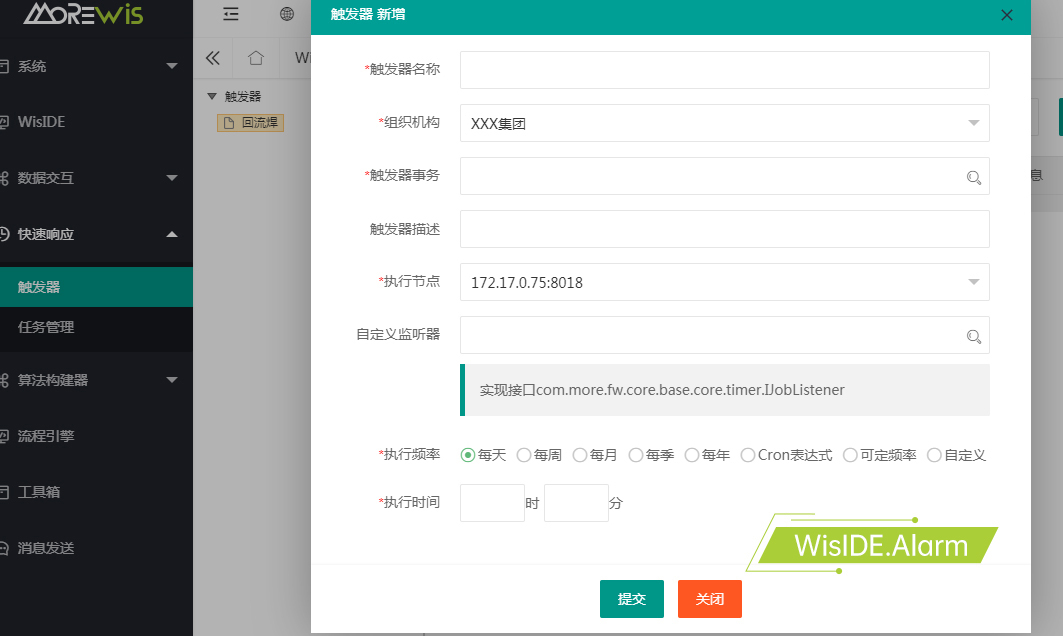Screen dimensions: 1063x636
Task: Click the 触发器名称 input field
Action: click(724, 70)
